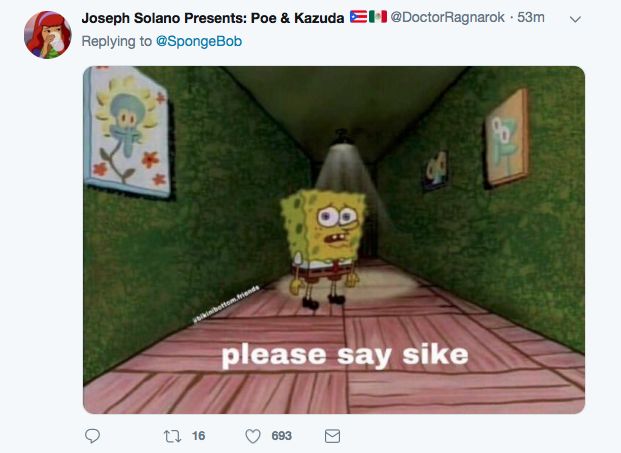Click the 16 retweets count
621x453 pixels.
point(198,436)
